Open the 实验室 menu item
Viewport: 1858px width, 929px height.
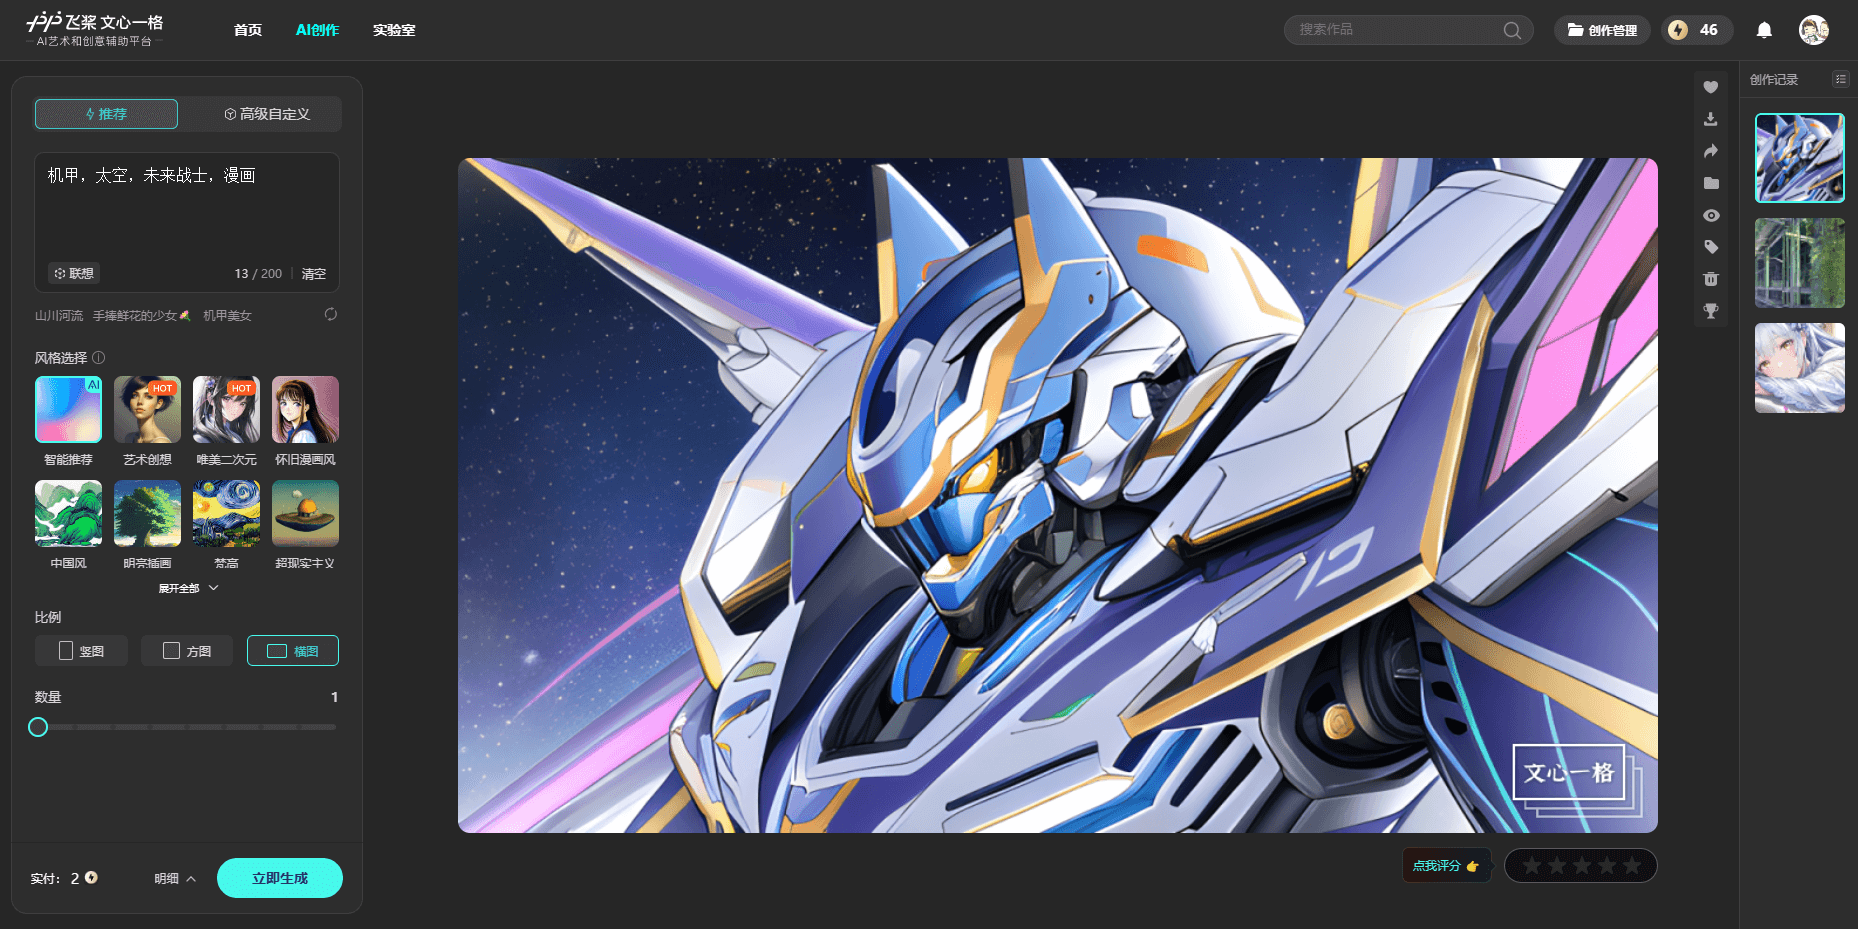(x=394, y=30)
